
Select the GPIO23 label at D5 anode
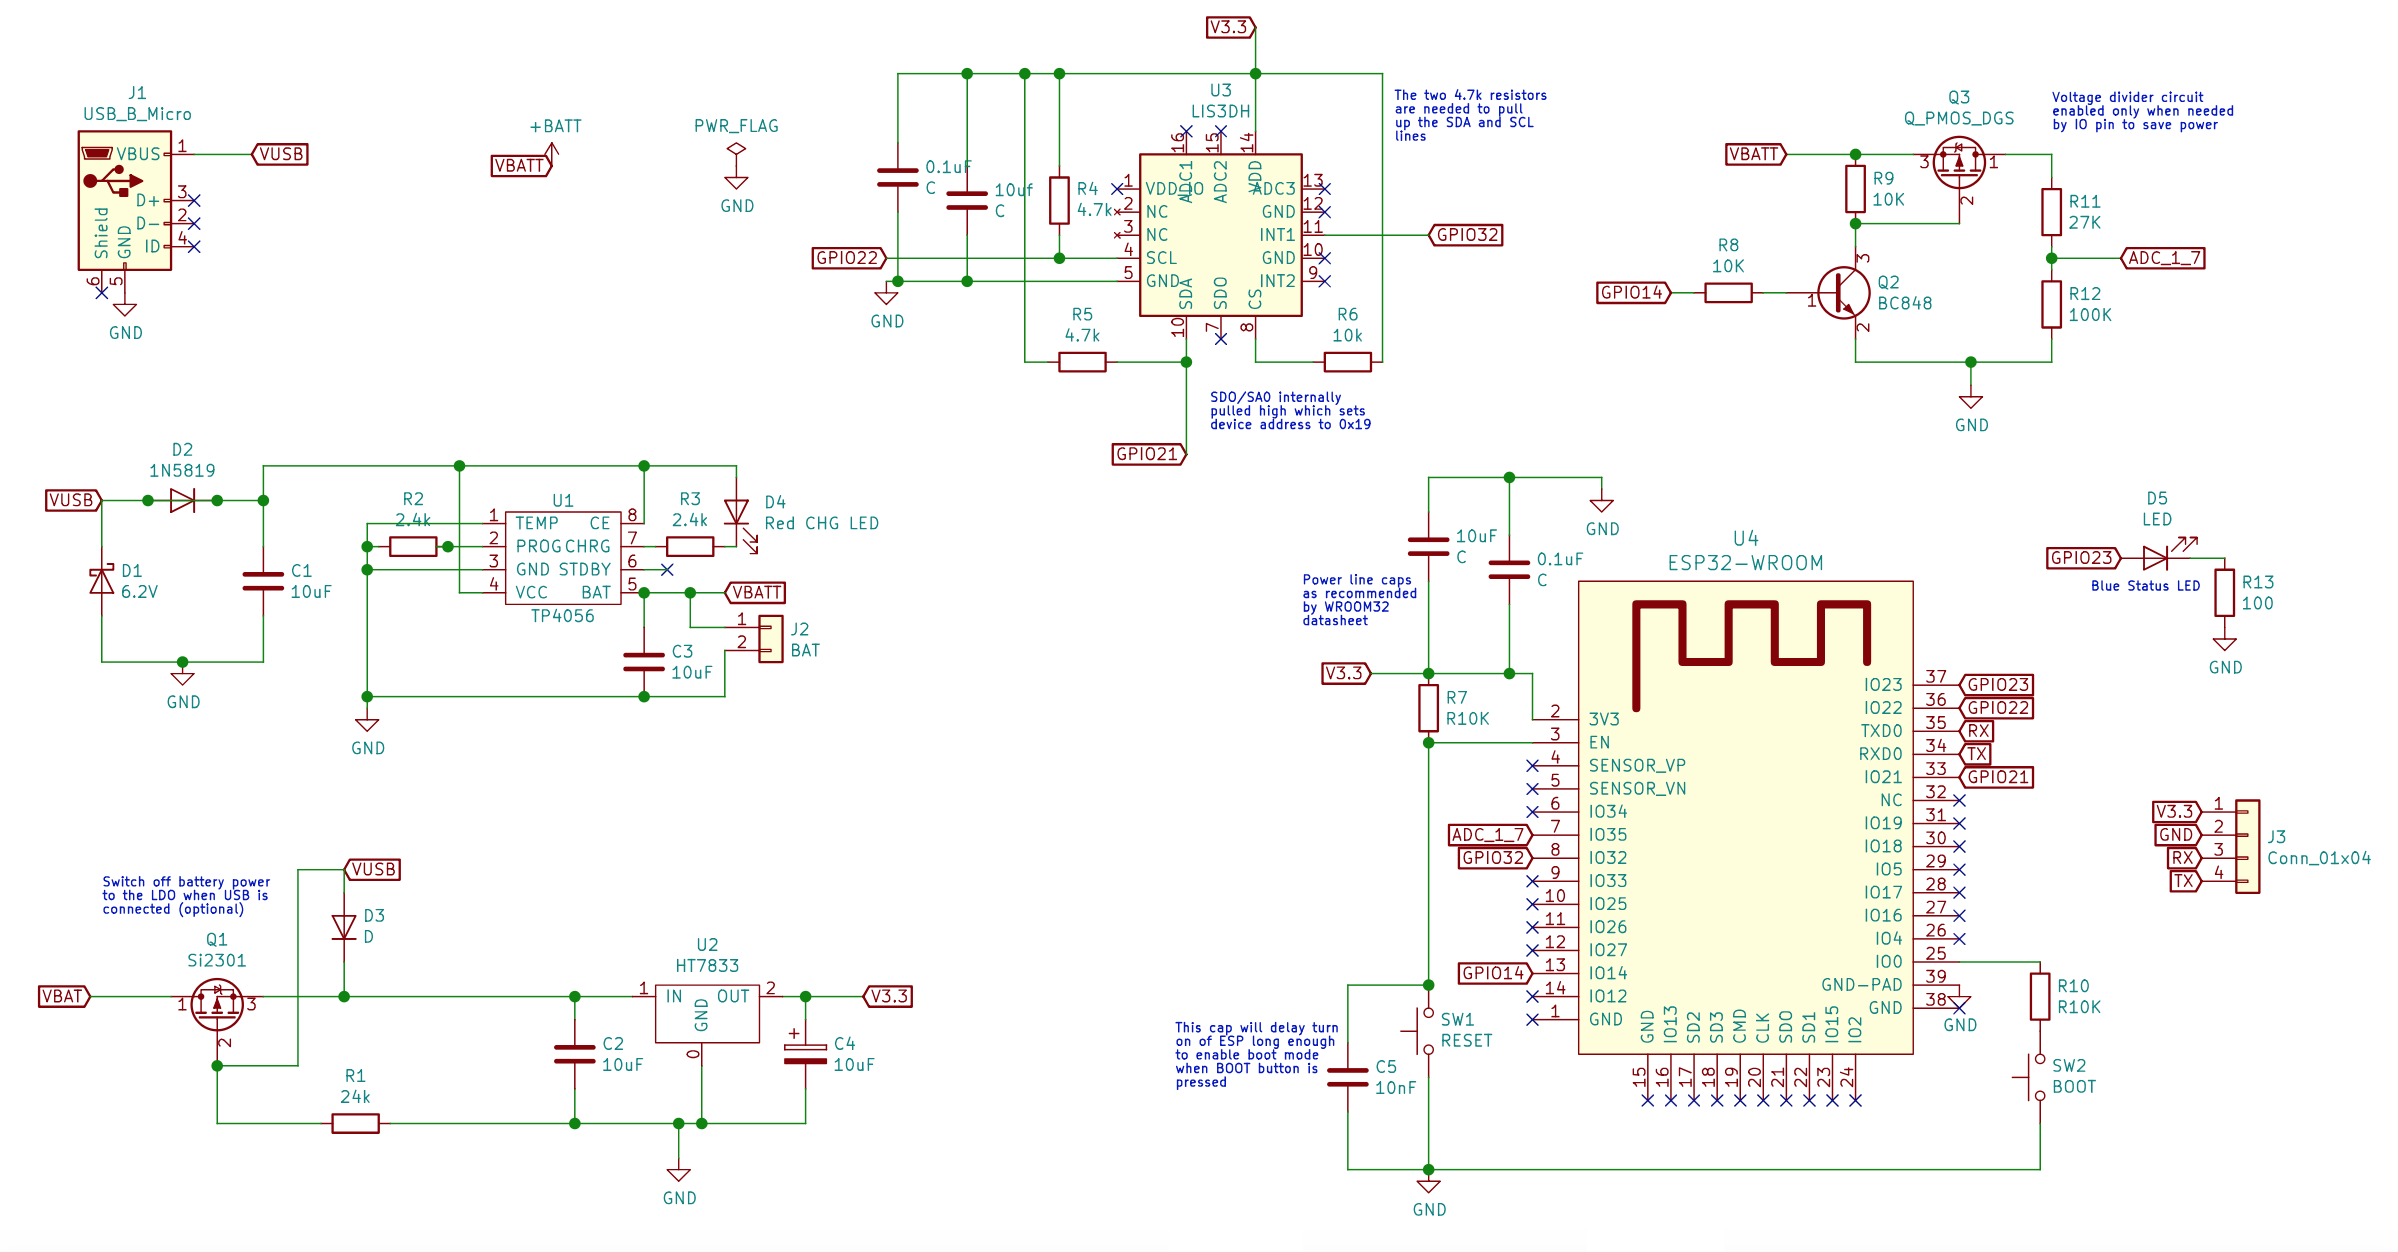[2084, 558]
